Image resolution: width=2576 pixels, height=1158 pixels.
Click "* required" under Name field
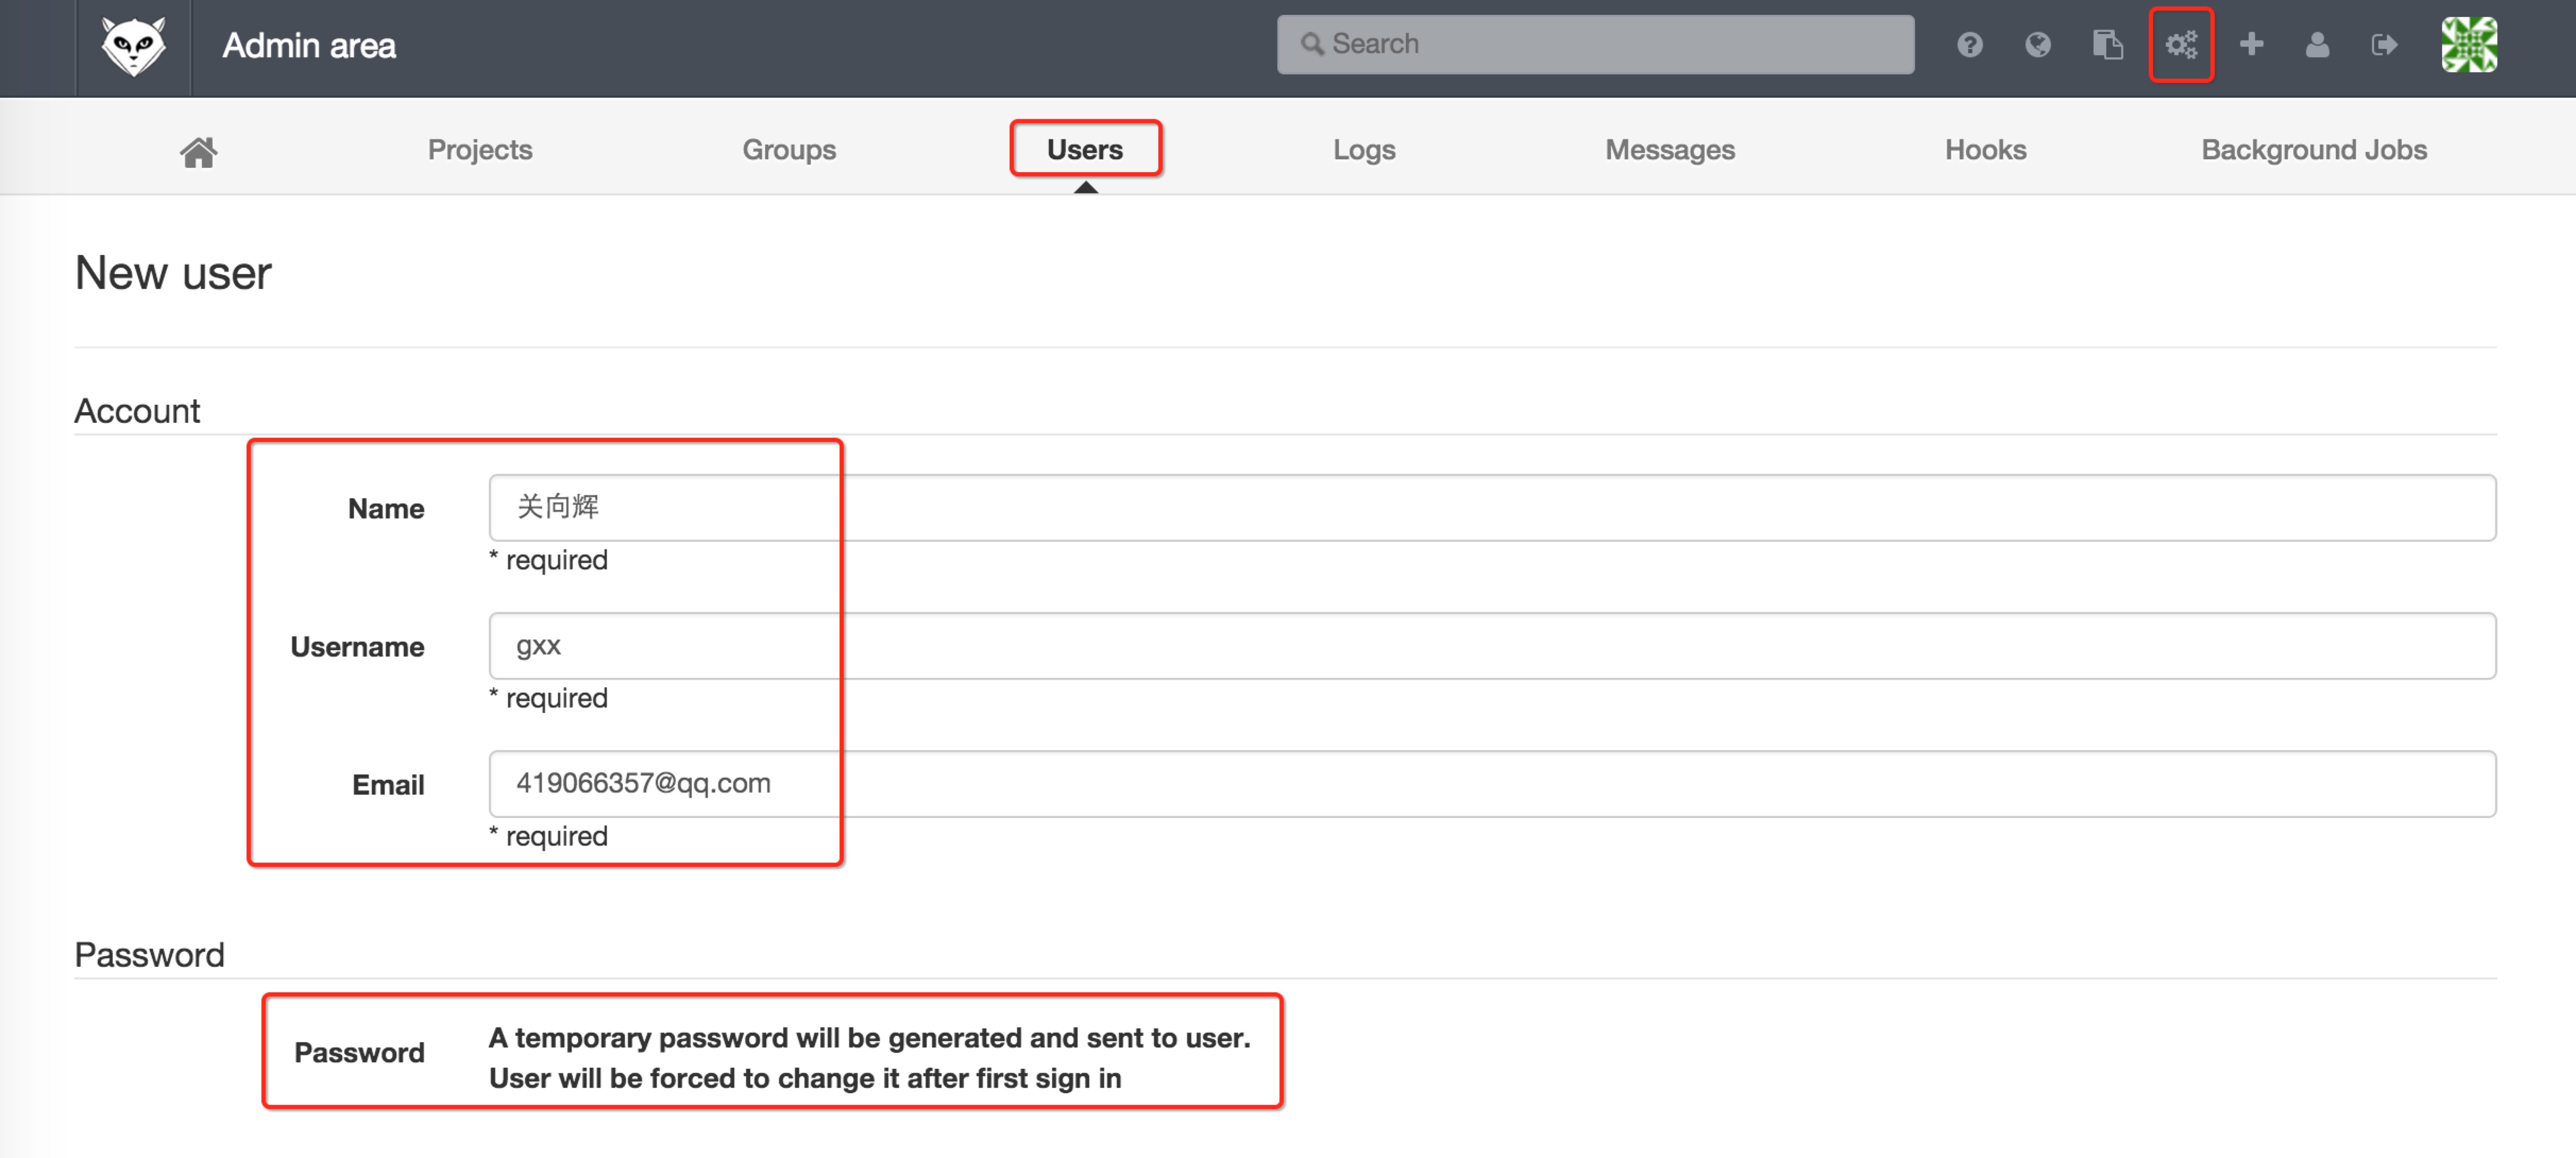tap(548, 560)
